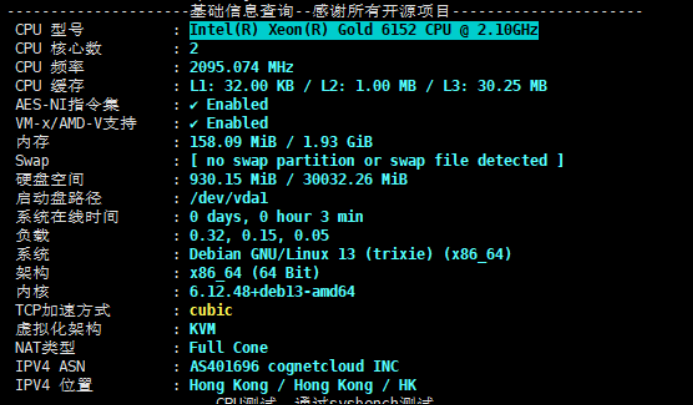
Task: Click the highlighted Intel Xeon Gold 6152 text
Action: 363,30
